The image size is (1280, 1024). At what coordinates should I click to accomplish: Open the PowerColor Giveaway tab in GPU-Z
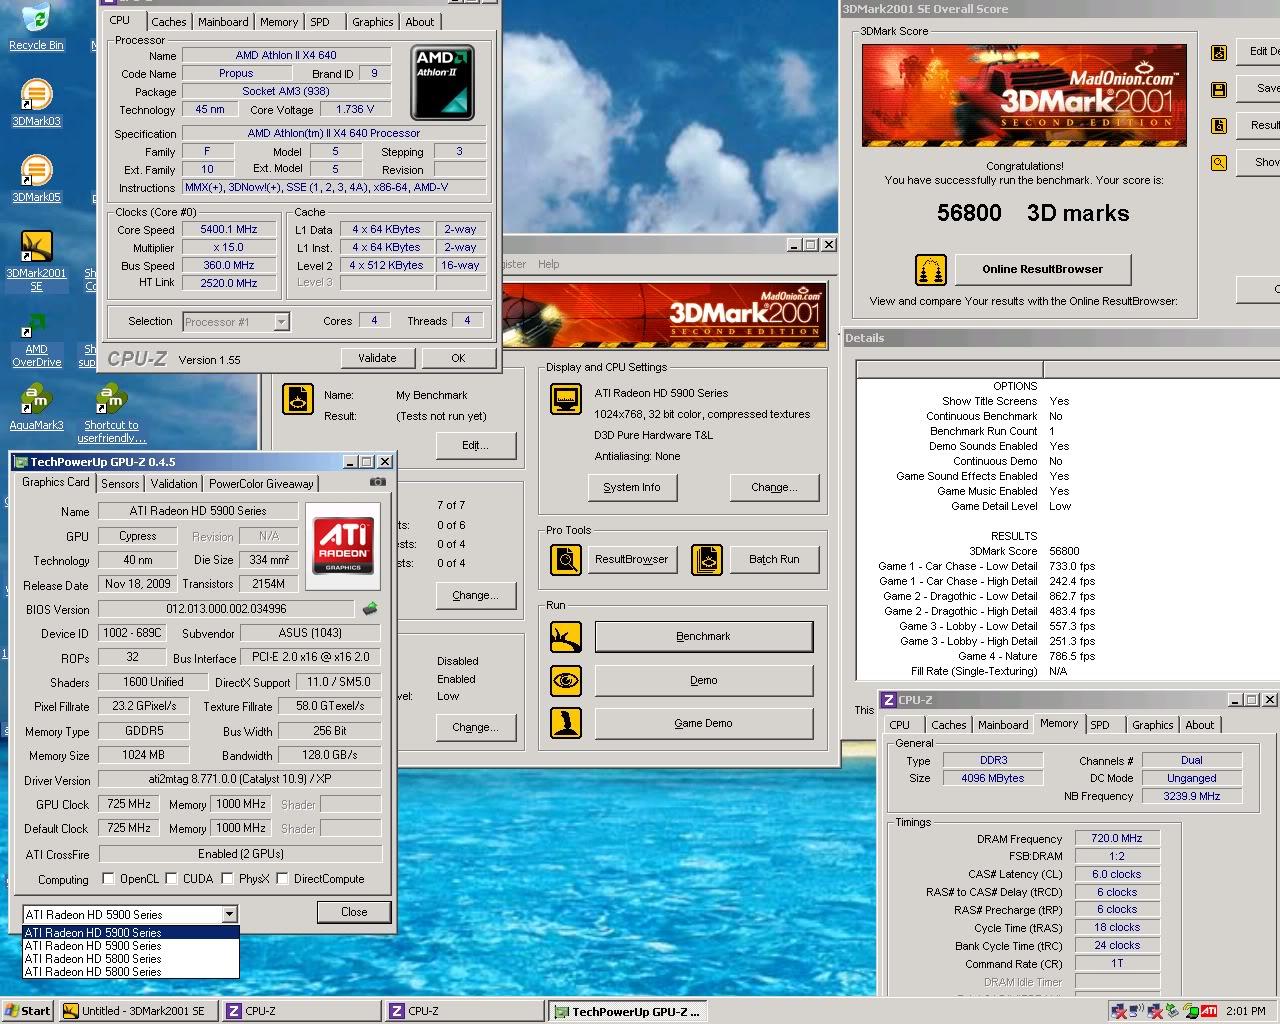pyautogui.click(x=261, y=484)
